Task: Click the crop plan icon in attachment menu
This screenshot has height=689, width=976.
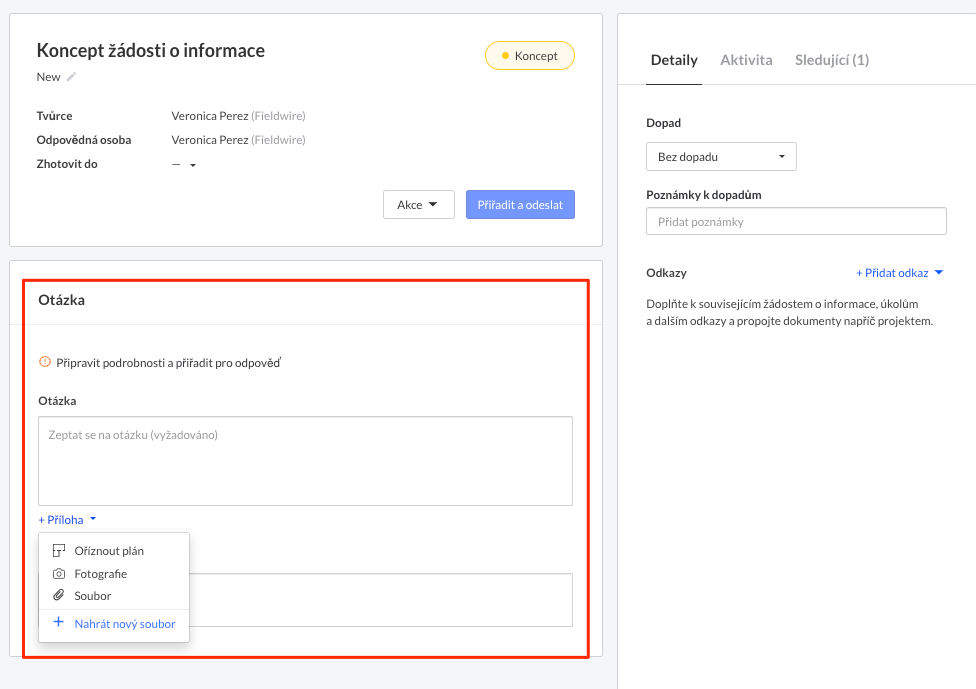Action: 59,551
